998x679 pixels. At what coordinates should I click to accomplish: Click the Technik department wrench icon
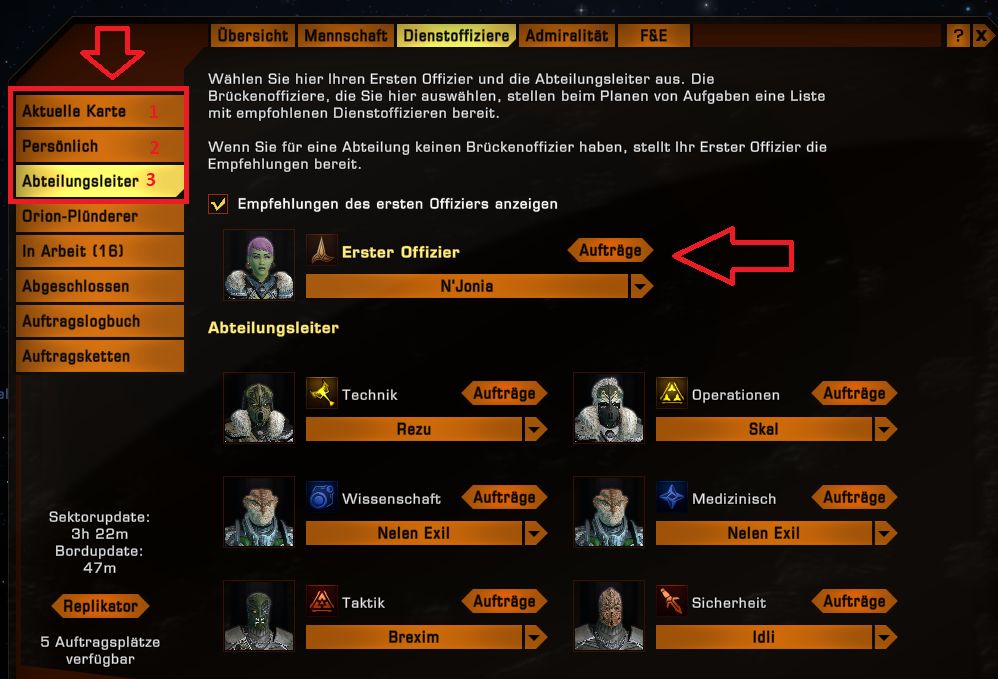point(321,393)
